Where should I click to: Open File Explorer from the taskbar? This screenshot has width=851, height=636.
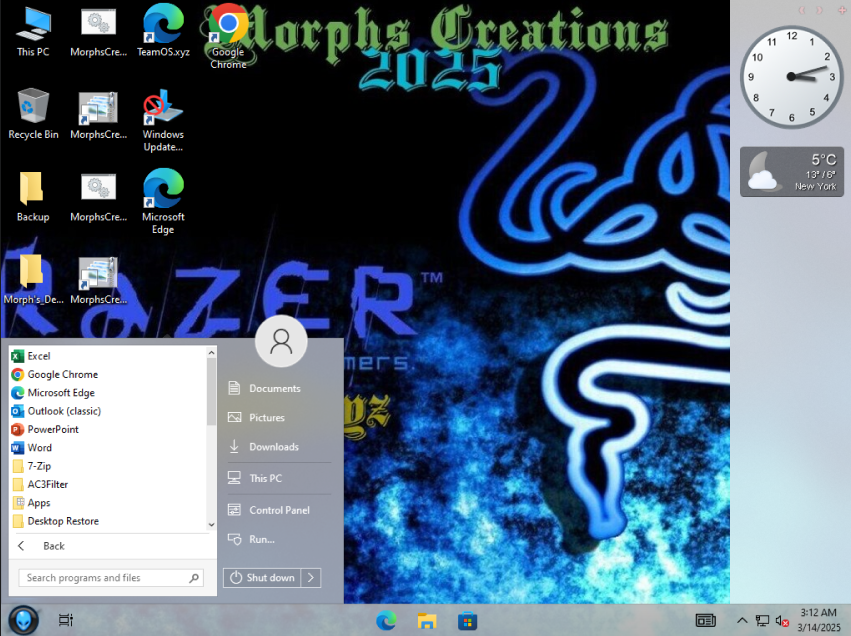[427, 620]
